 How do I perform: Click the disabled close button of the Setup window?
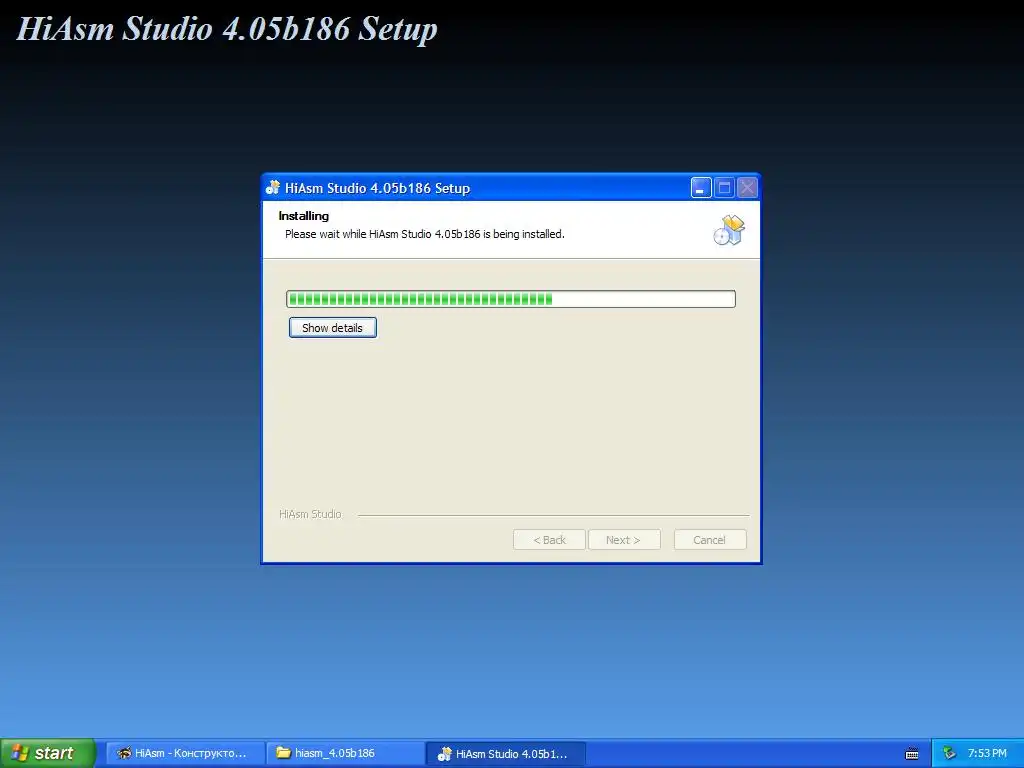[x=747, y=188]
